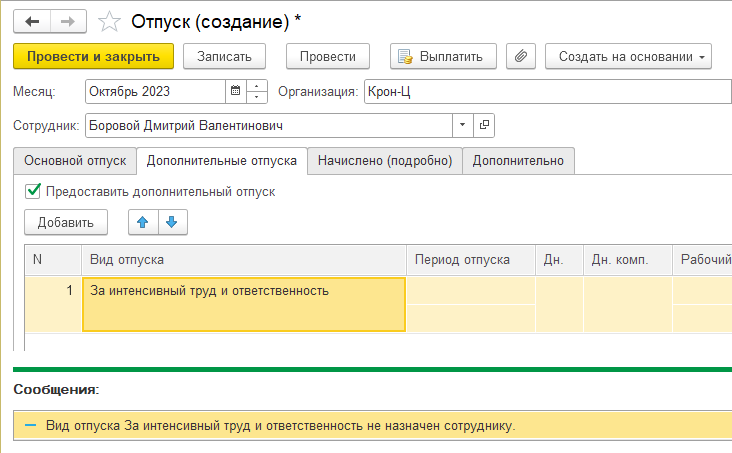Viewport: 732px width, 453px height.
Task: Open the Начислено (подробно) tab
Action: [385, 160]
